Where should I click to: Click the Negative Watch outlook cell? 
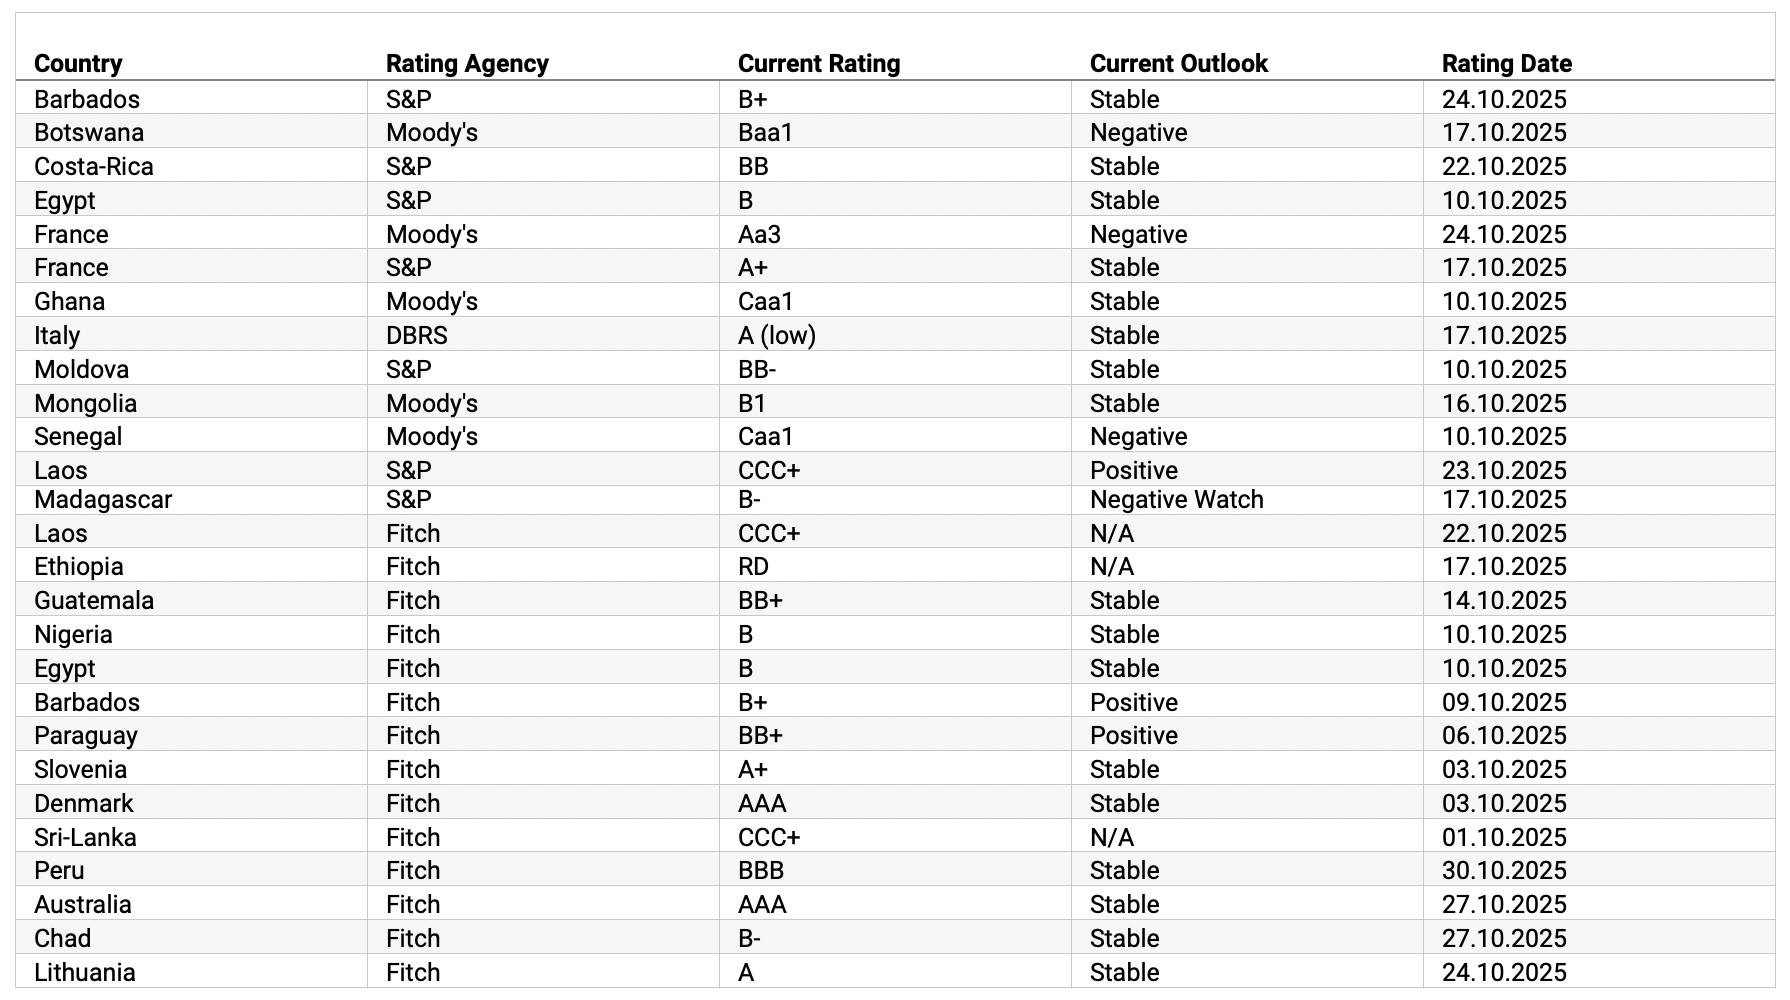[1176, 500]
